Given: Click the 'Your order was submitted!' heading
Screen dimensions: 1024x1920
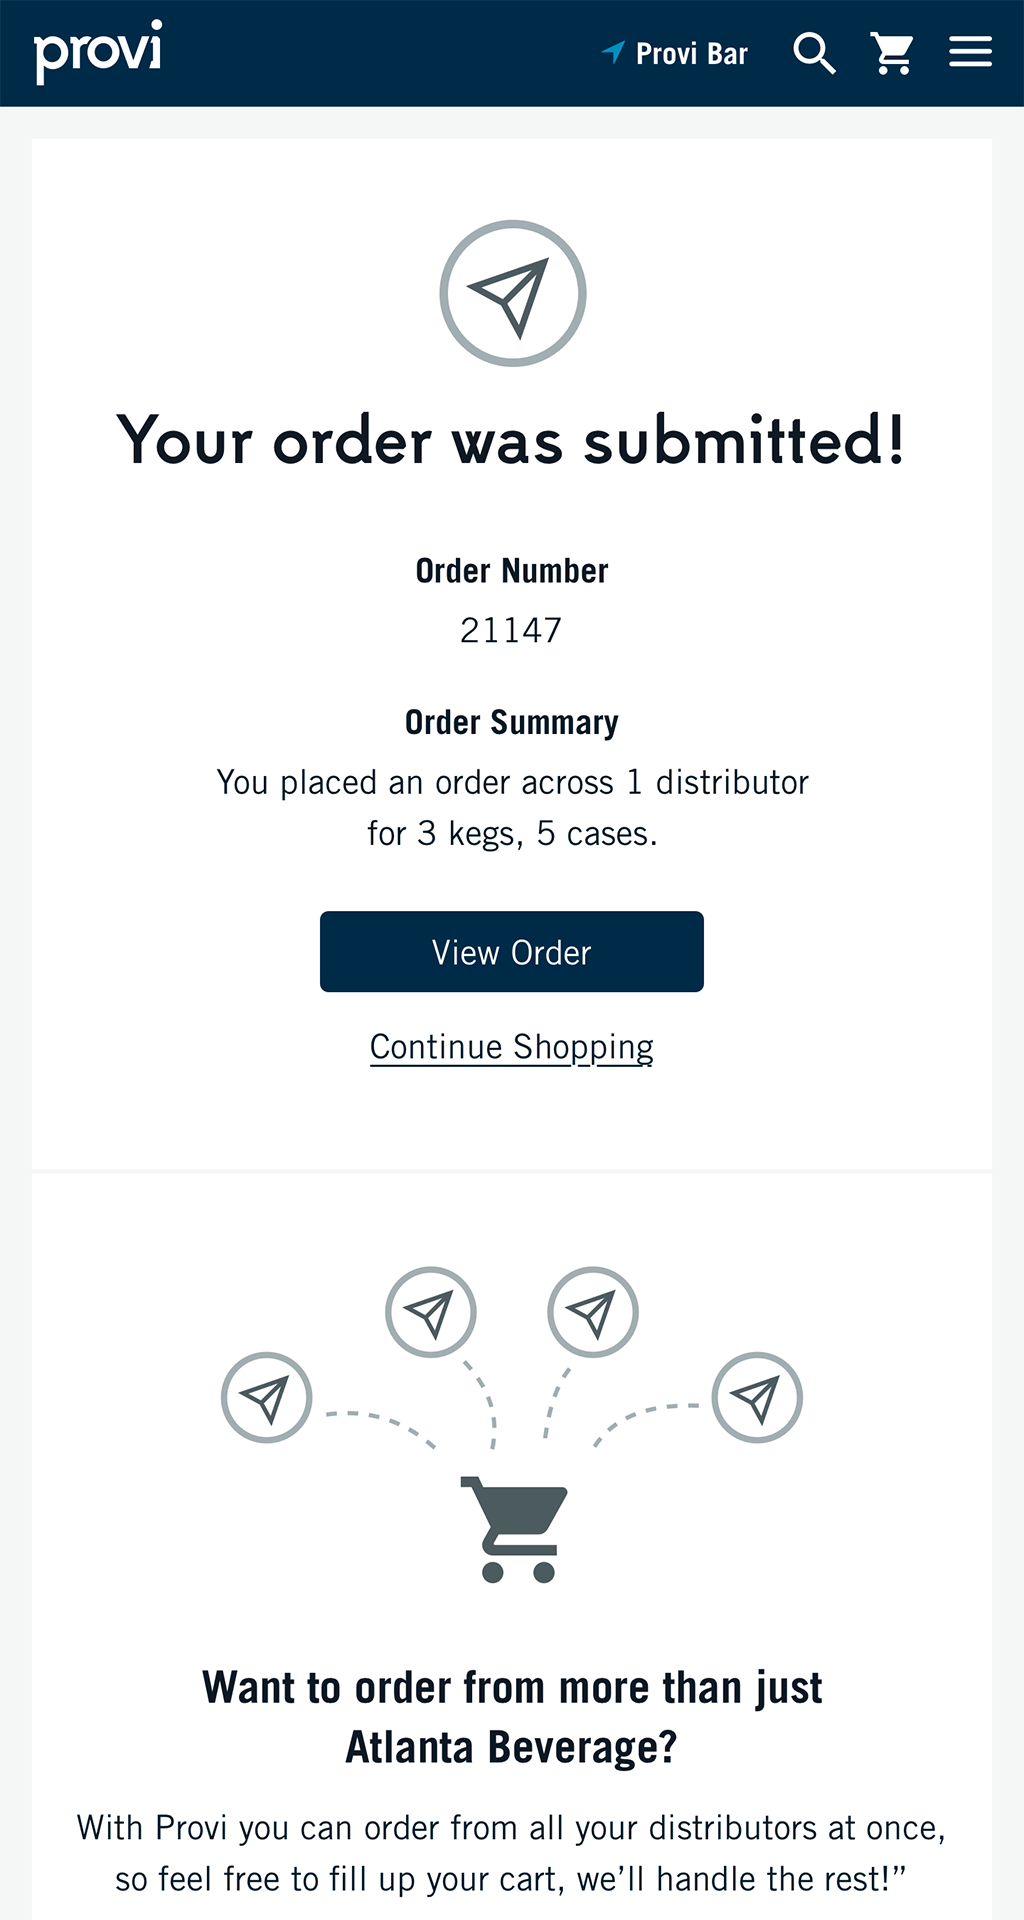Looking at the screenshot, I should pos(511,439).
